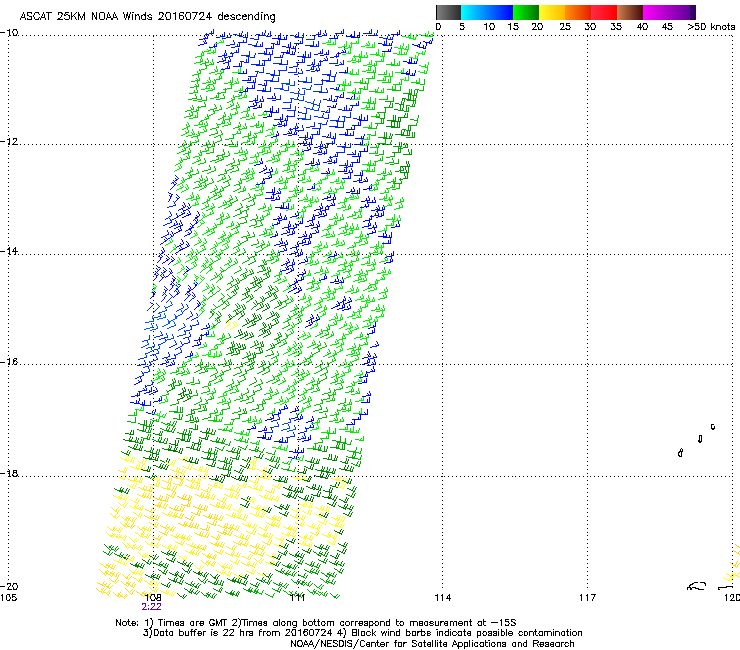The height and width of the screenshot is (650, 740).
Task: Click the -20 latitude axis label
Action: (9, 586)
